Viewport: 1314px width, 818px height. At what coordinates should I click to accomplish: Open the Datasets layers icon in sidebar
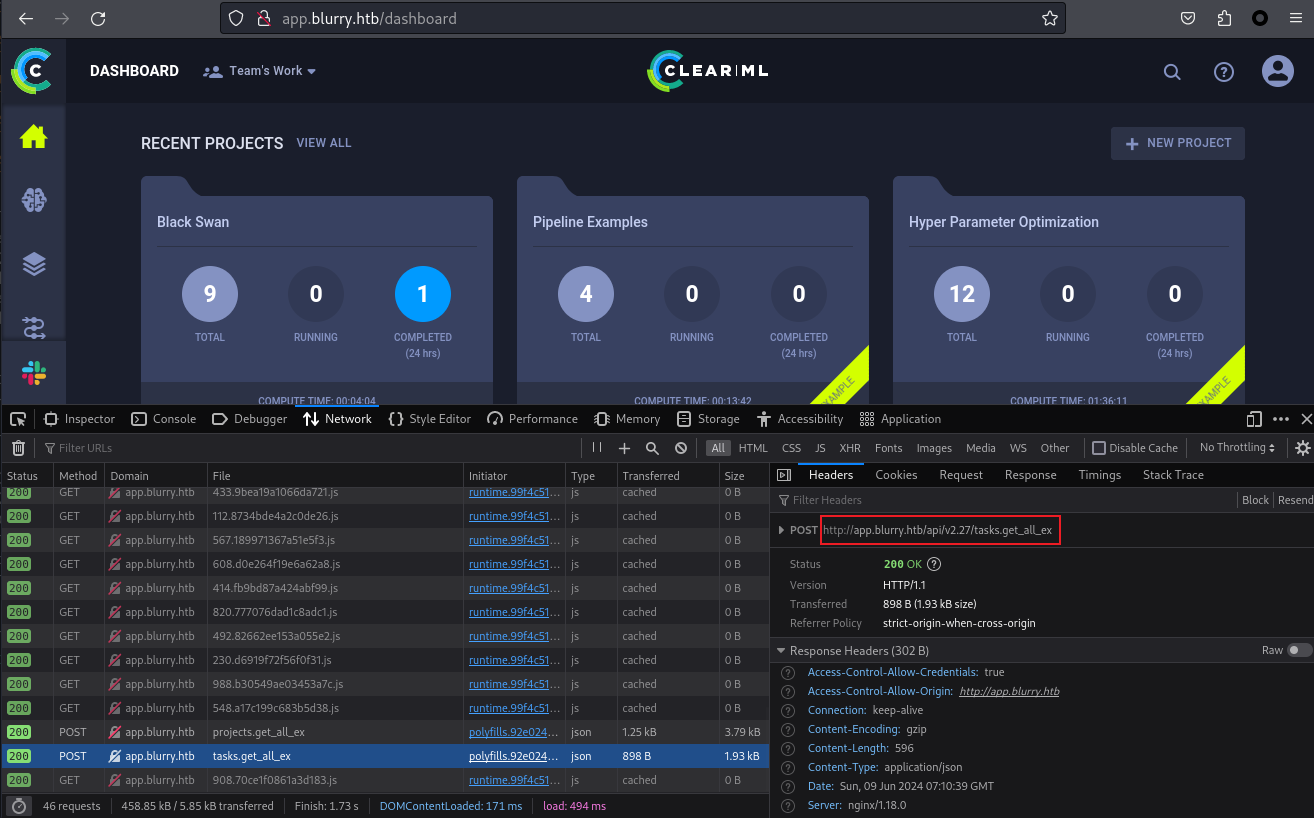pyautogui.click(x=33, y=264)
